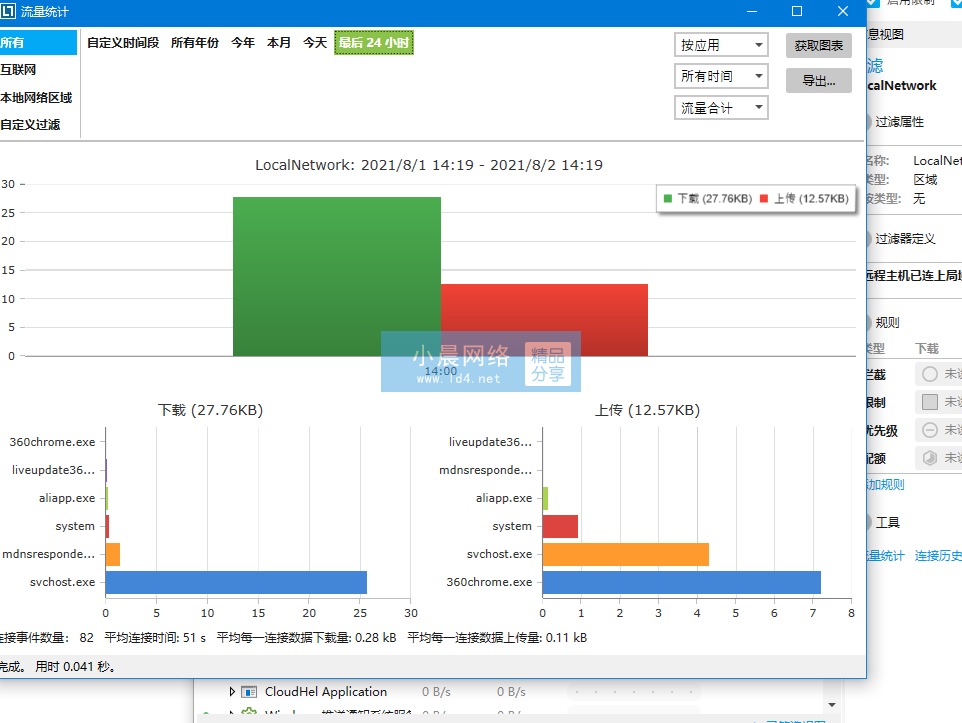Collapse the 工具 section in side panel
962x723 pixels.
pyautogui.click(x=869, y=523)
